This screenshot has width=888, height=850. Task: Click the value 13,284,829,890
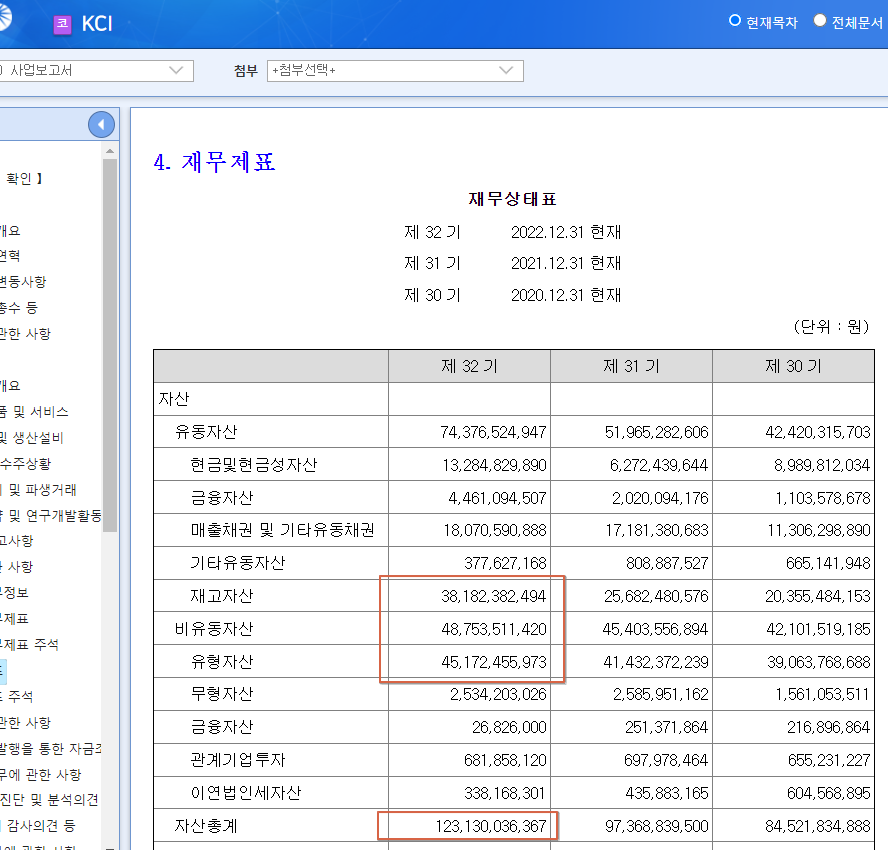(494, 465)
